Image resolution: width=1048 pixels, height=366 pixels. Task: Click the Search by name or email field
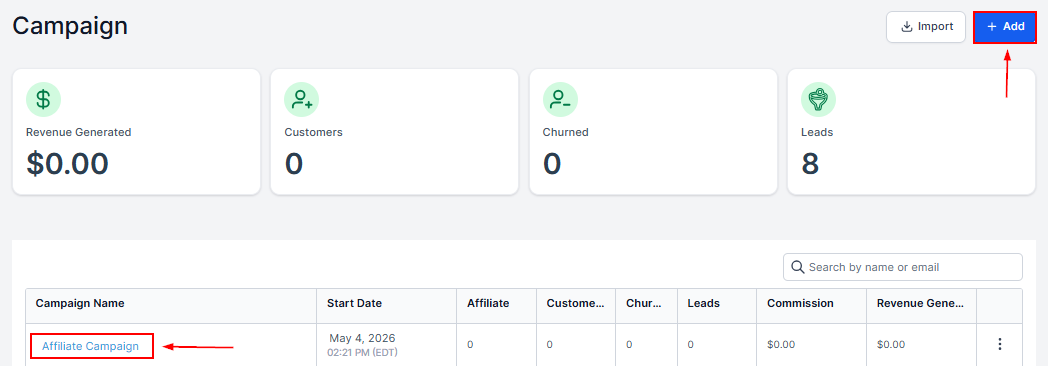click(x=902, y=267)
